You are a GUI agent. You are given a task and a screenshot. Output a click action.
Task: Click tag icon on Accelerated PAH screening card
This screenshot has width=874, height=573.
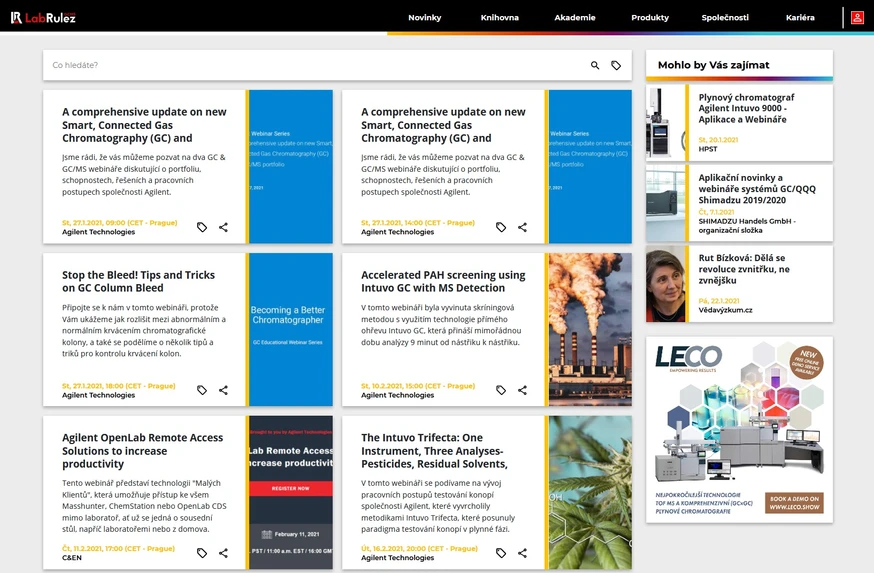(501, 390)
